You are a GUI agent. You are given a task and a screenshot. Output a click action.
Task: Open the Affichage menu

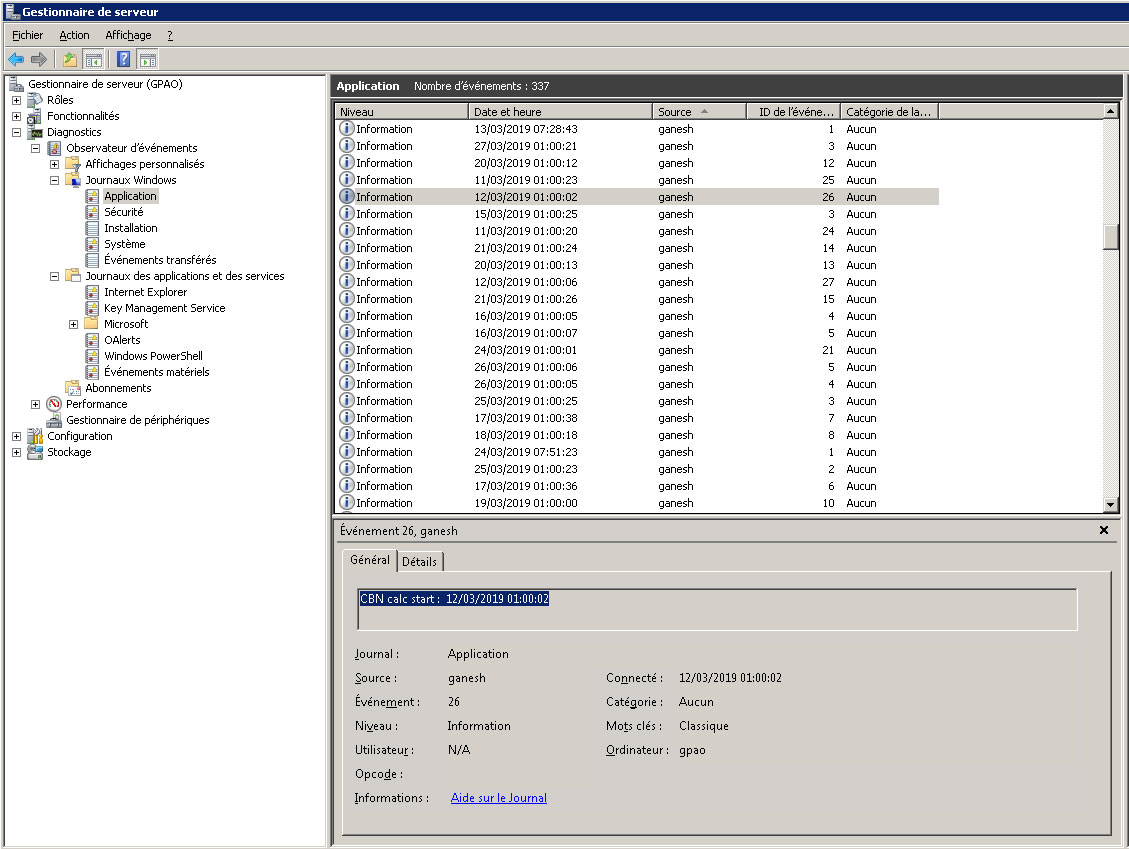128,35
